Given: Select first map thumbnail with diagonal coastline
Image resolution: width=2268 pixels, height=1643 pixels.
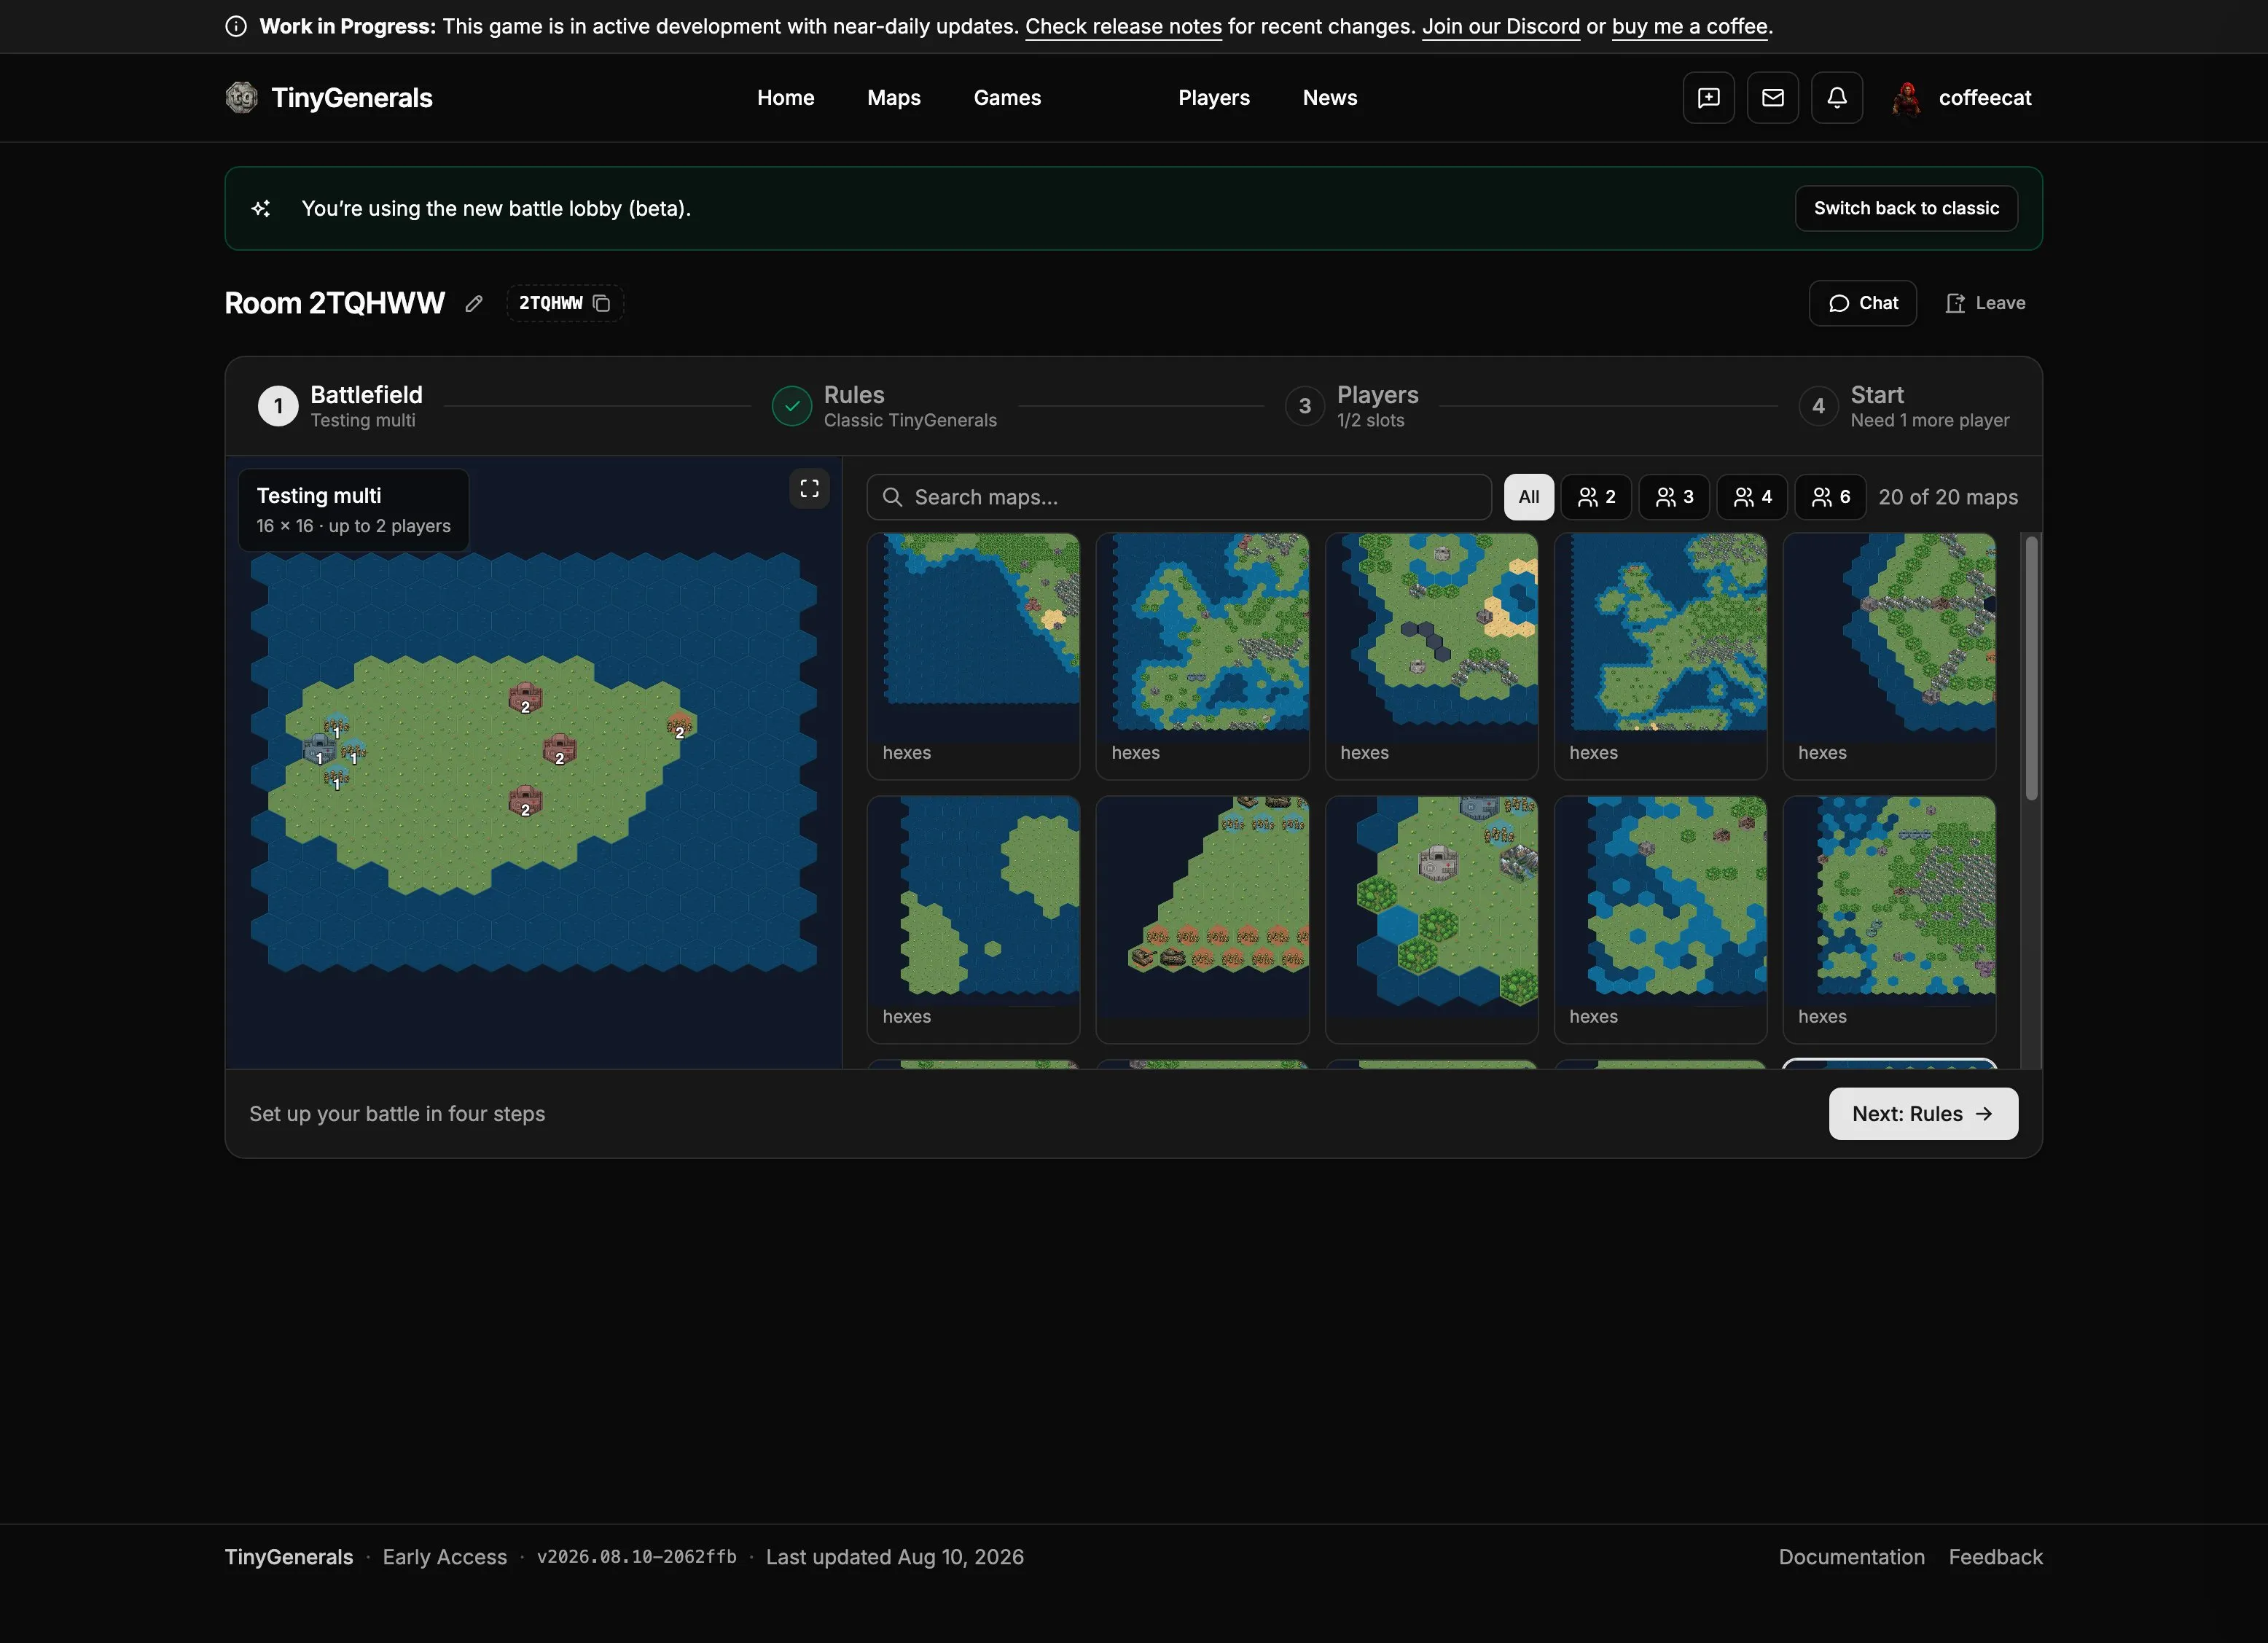Looking at the screenshot, I should point(973,655).
